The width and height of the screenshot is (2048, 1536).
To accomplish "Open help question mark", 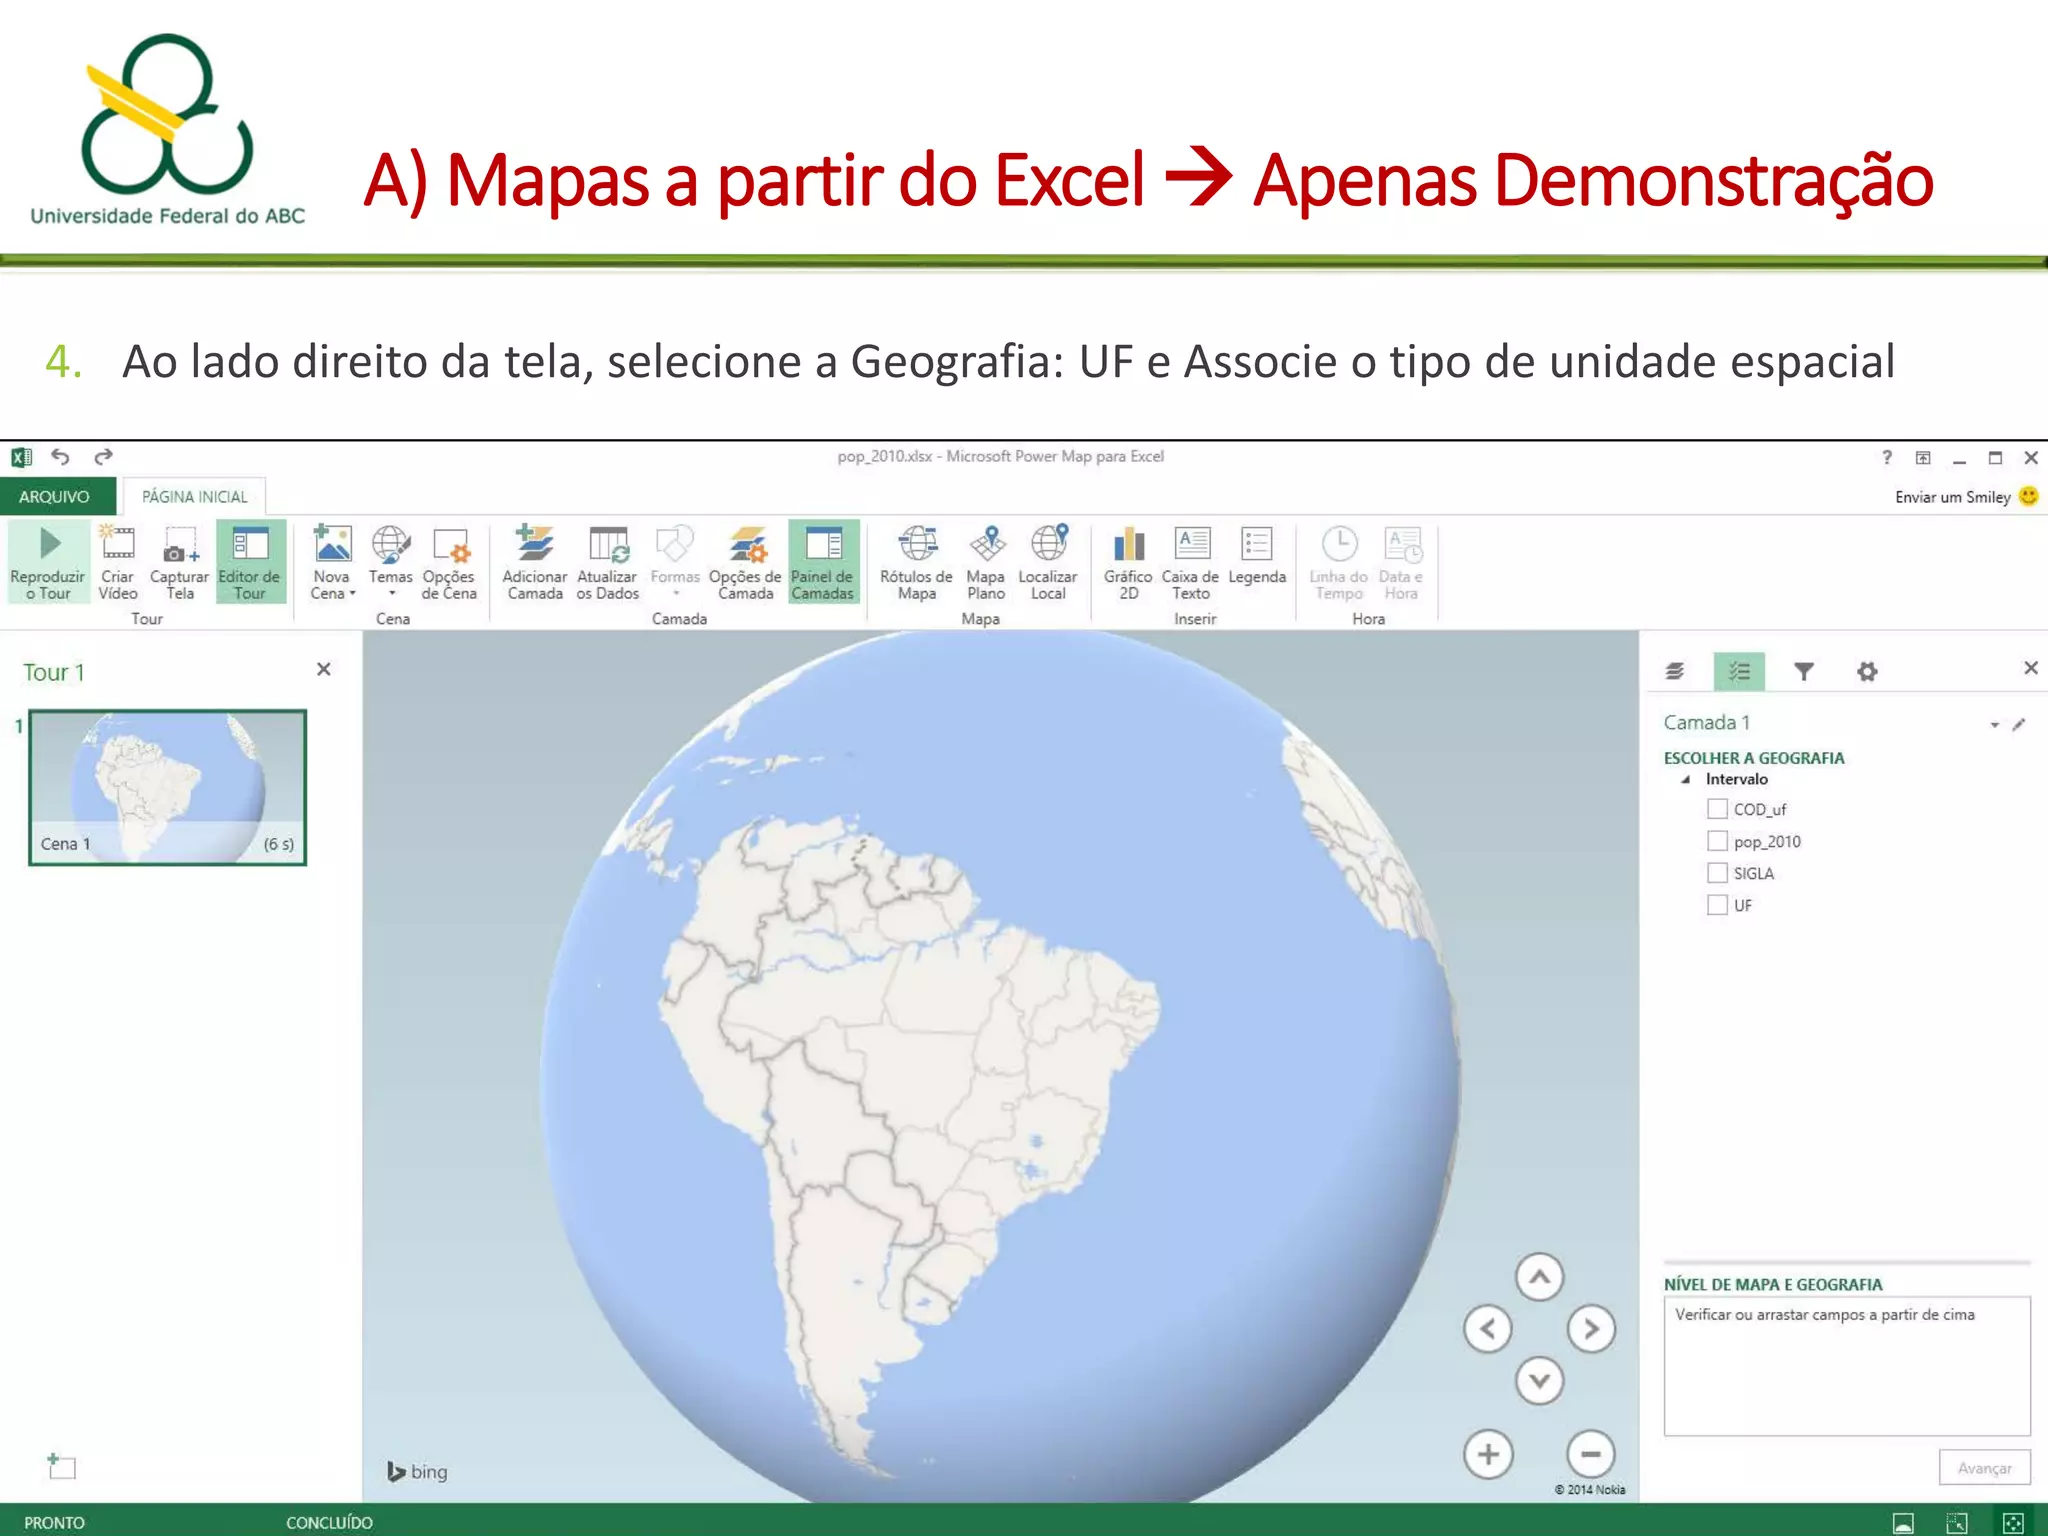I will coord(1887,457).
